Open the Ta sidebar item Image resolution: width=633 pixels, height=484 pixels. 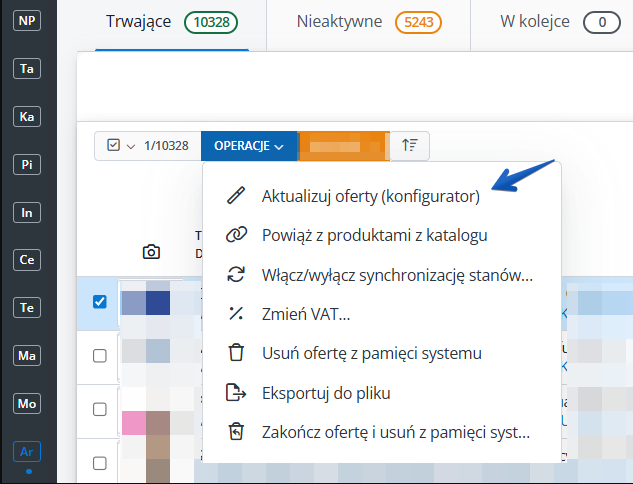tap(27, 69)
